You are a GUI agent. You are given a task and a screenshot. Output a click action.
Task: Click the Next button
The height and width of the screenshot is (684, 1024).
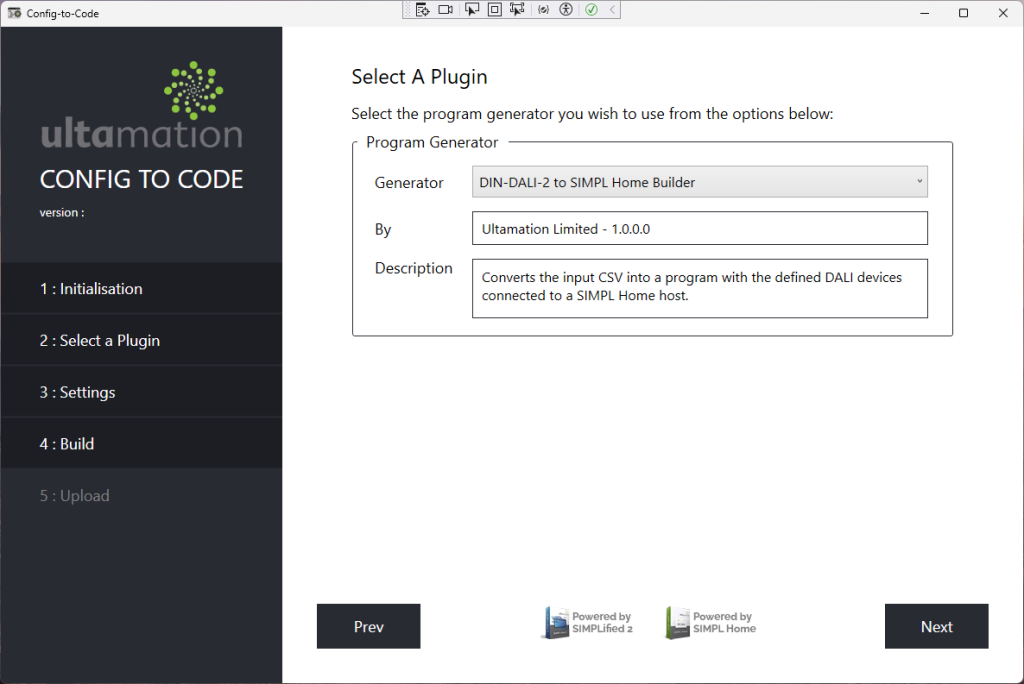tap(936, 627)
